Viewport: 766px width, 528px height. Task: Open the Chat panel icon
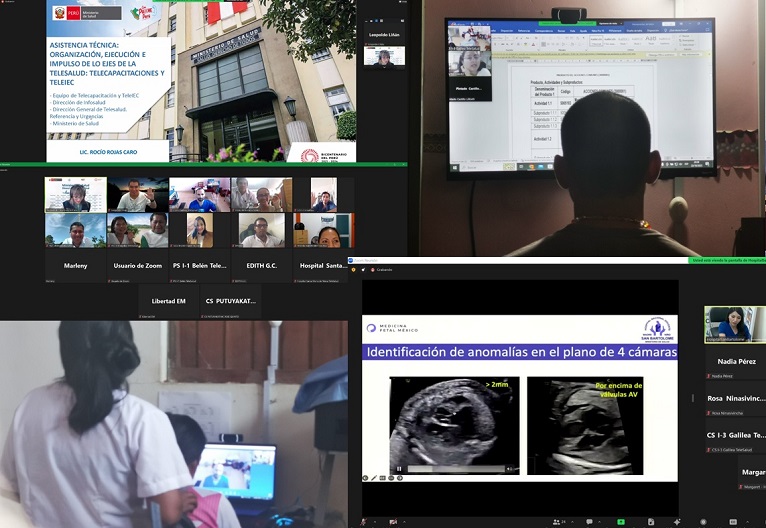(590, 522)
